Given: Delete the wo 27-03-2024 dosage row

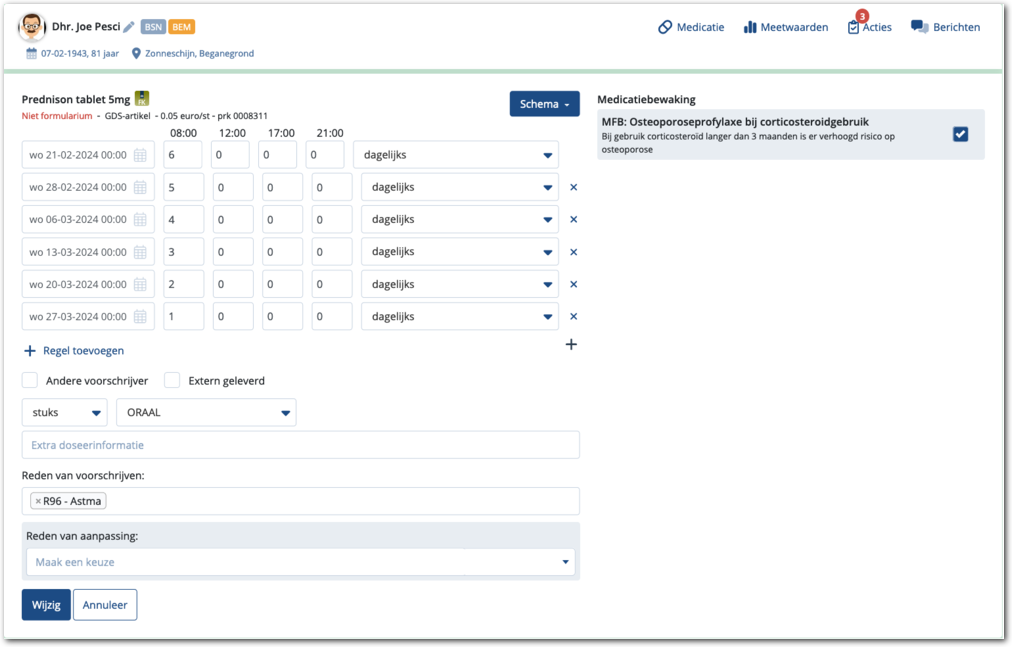Looking at the screenshot, I should coord(573,317).
